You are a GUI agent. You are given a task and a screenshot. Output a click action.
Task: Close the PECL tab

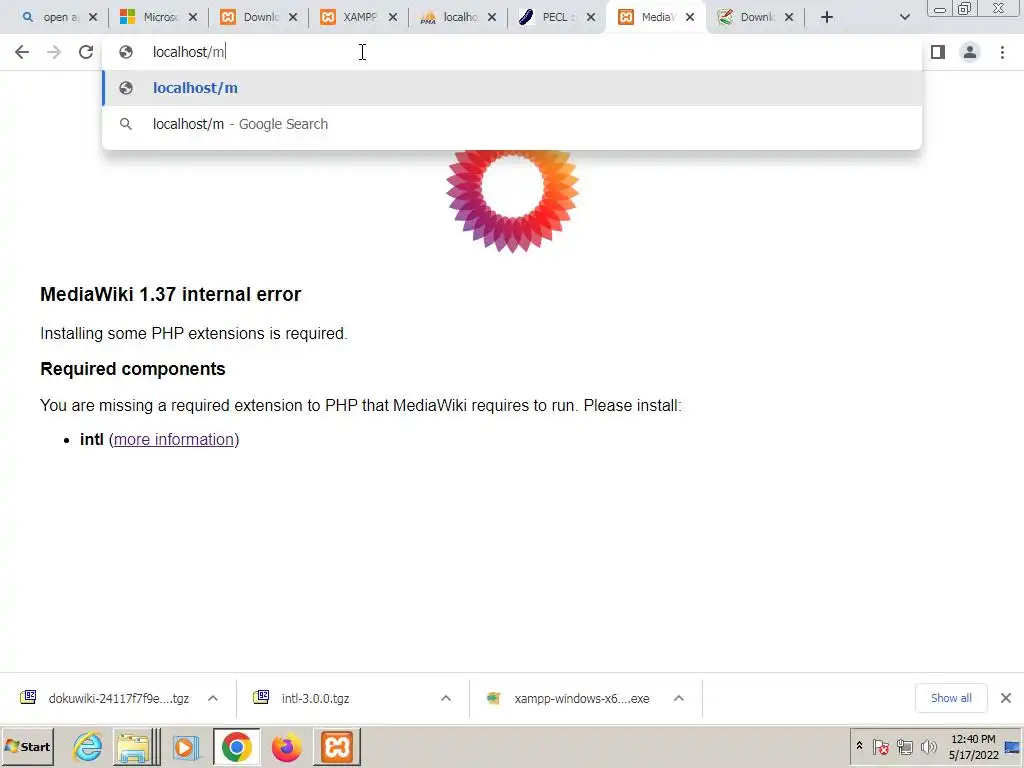[590, 18]
